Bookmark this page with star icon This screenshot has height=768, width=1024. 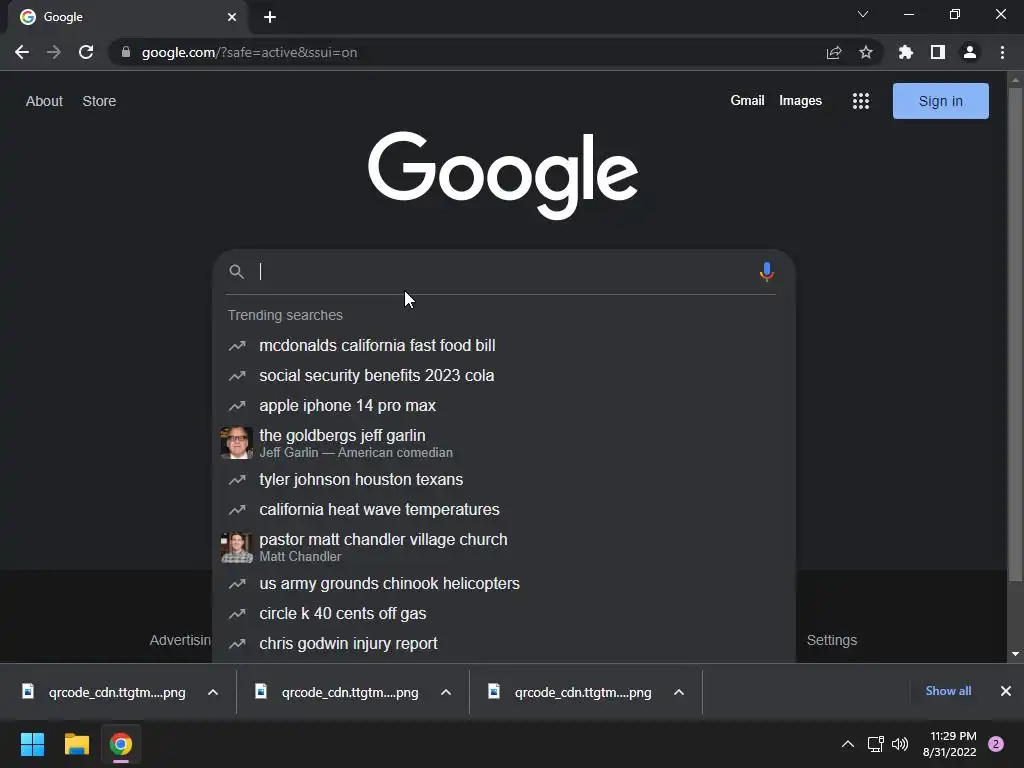coord(866,52)
